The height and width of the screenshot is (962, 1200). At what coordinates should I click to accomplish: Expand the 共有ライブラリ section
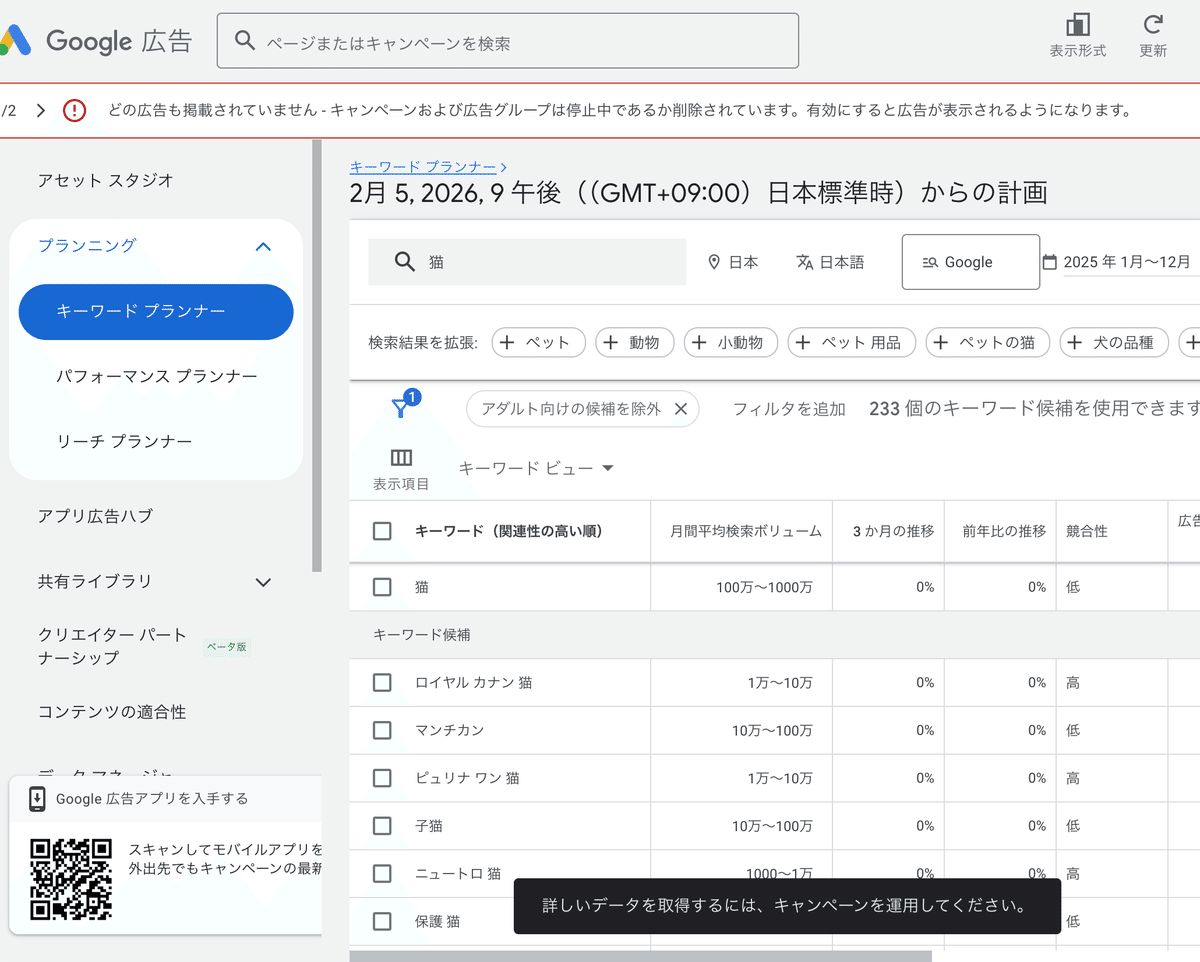[x=263, y=581]
